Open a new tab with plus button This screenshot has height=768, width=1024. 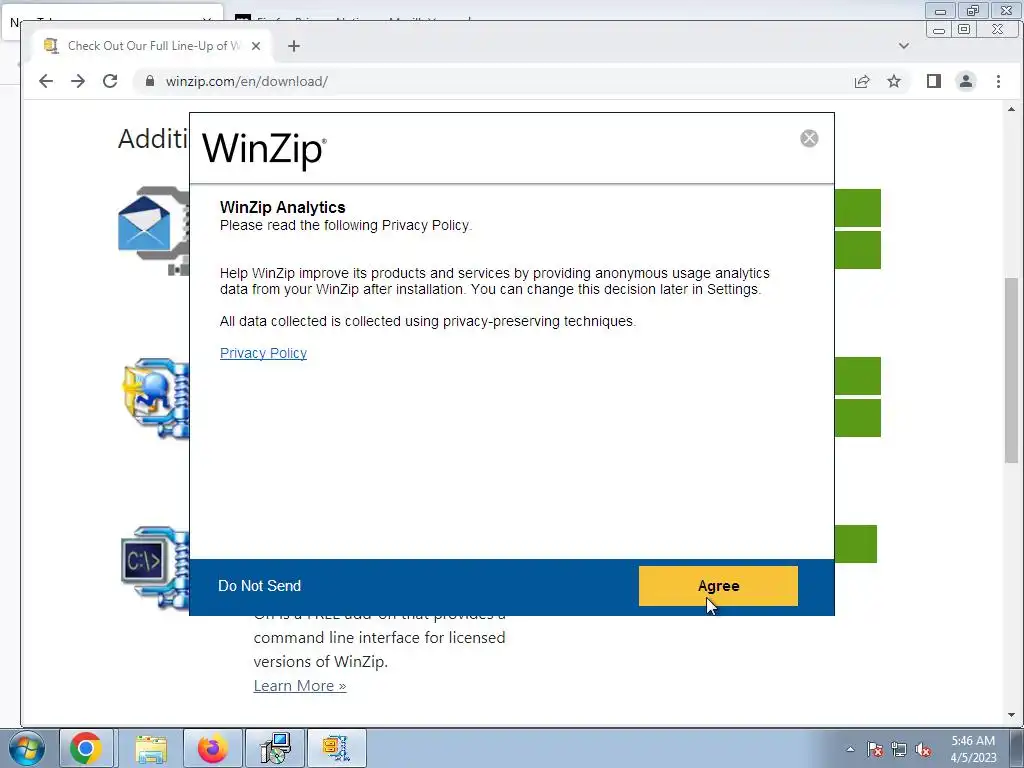click(x=294, y=46)
